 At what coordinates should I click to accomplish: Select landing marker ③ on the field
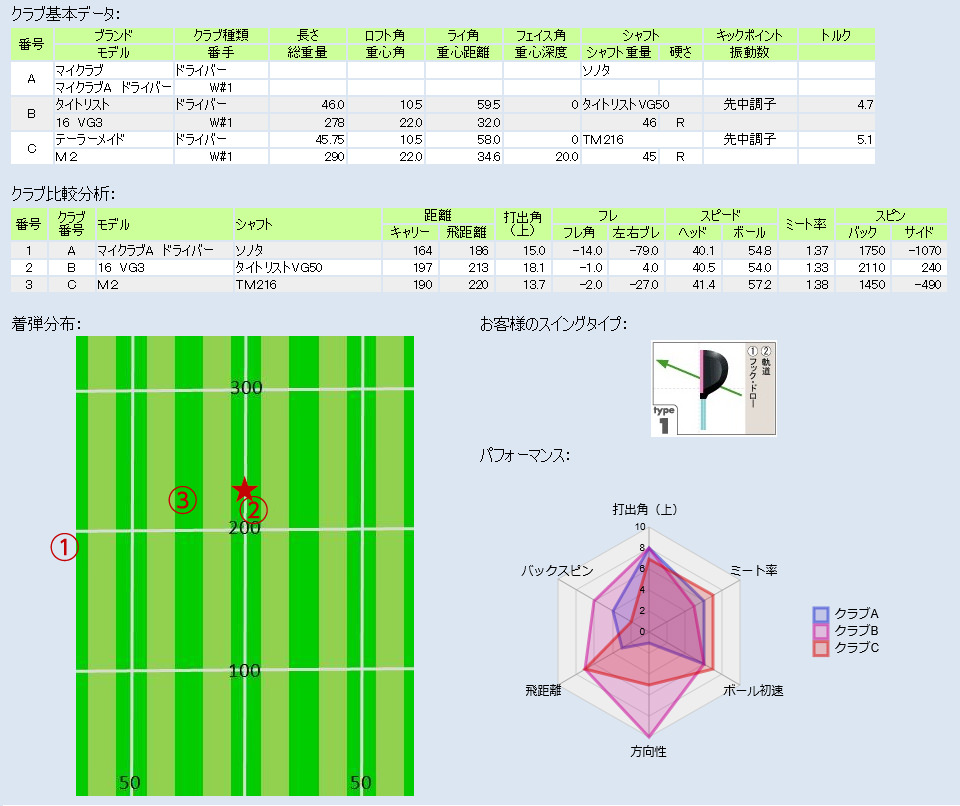pos(182,500)
